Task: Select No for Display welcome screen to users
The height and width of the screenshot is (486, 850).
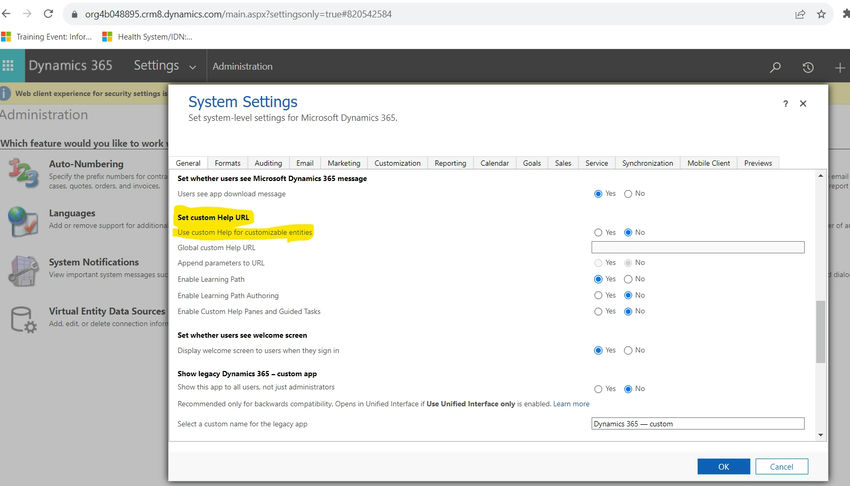Action: [628, 351]
